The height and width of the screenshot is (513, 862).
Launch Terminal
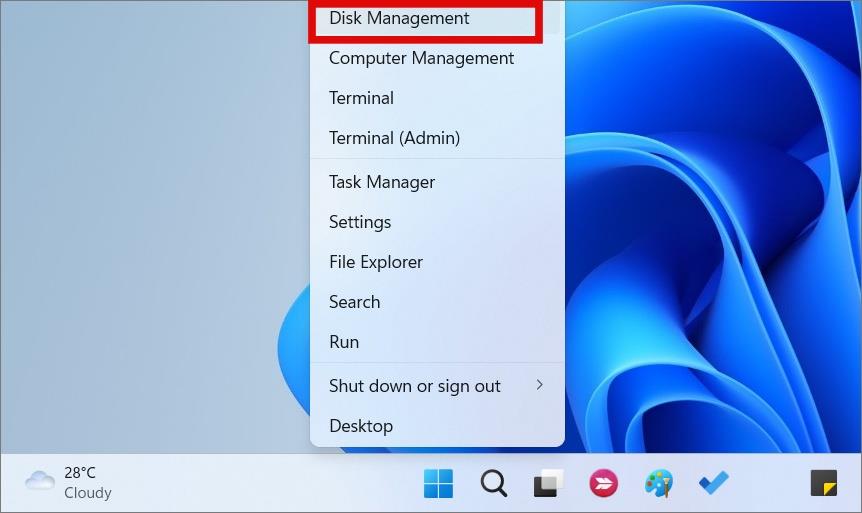437,98
